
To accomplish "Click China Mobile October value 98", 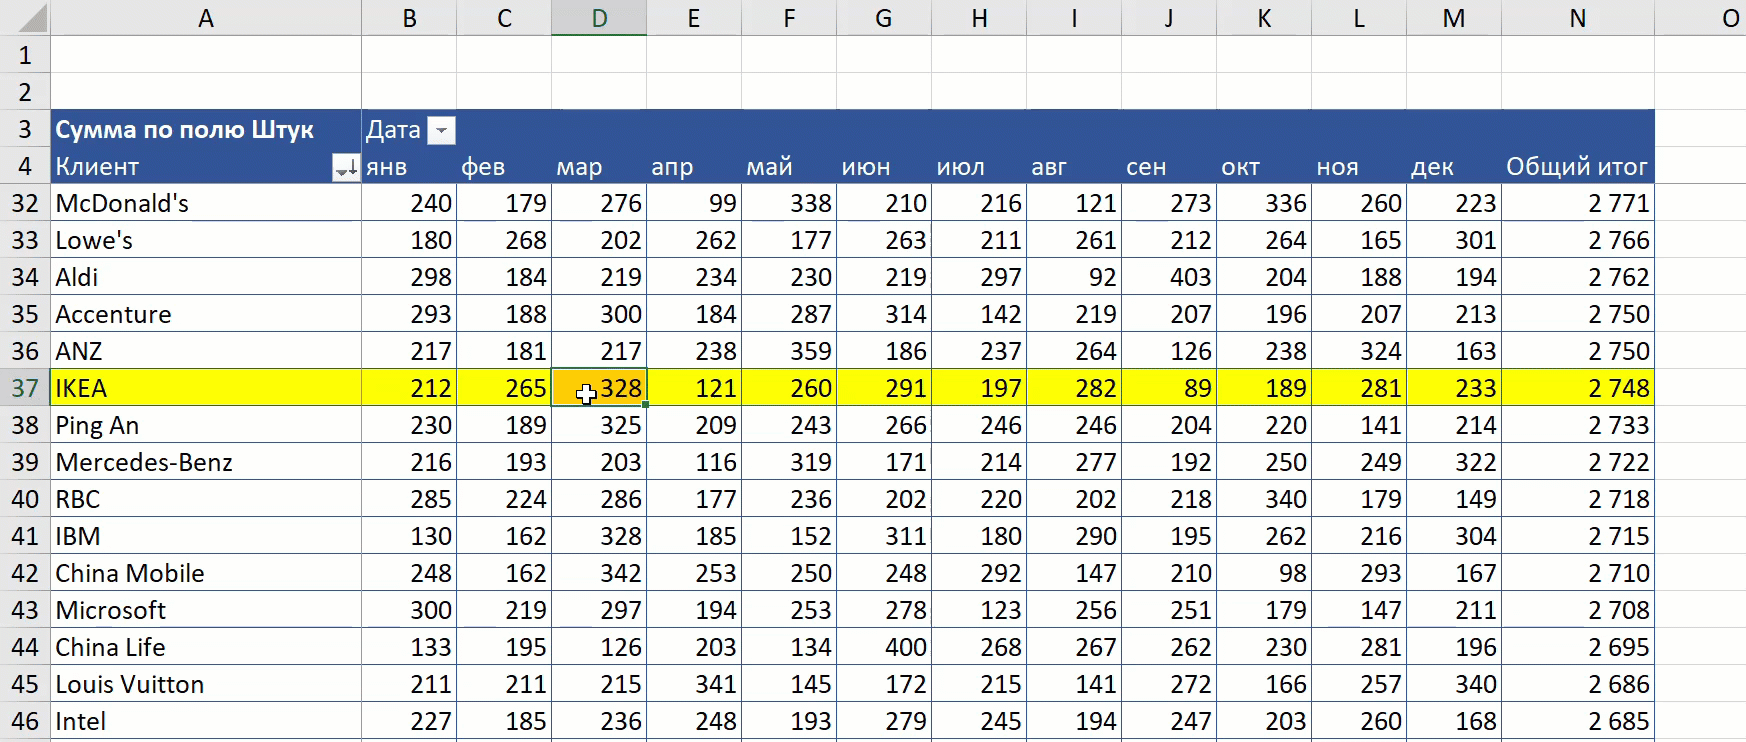I will 1264,573.
